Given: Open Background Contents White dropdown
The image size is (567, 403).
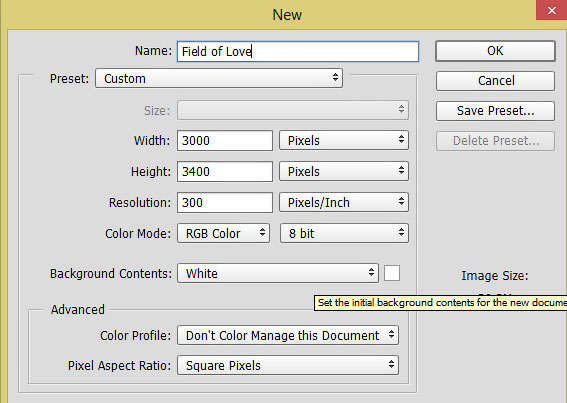Looking at the screenshot, I should [278, 273].
